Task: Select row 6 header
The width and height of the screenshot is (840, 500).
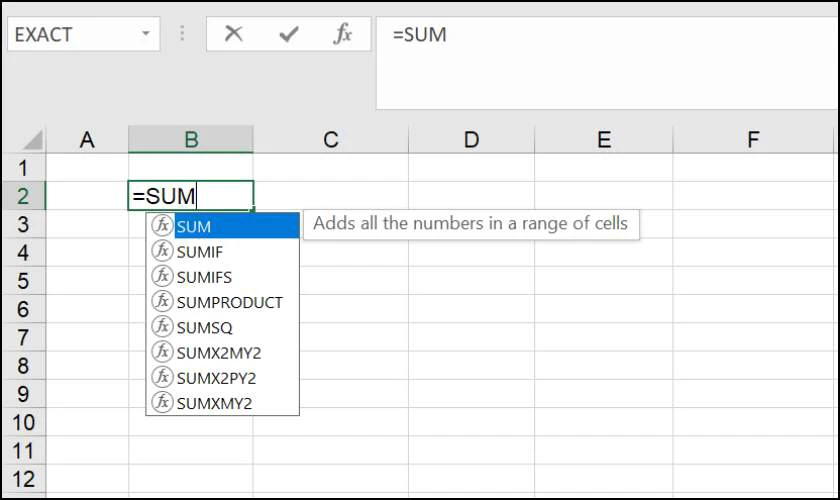Action: (x=23, y=309)
